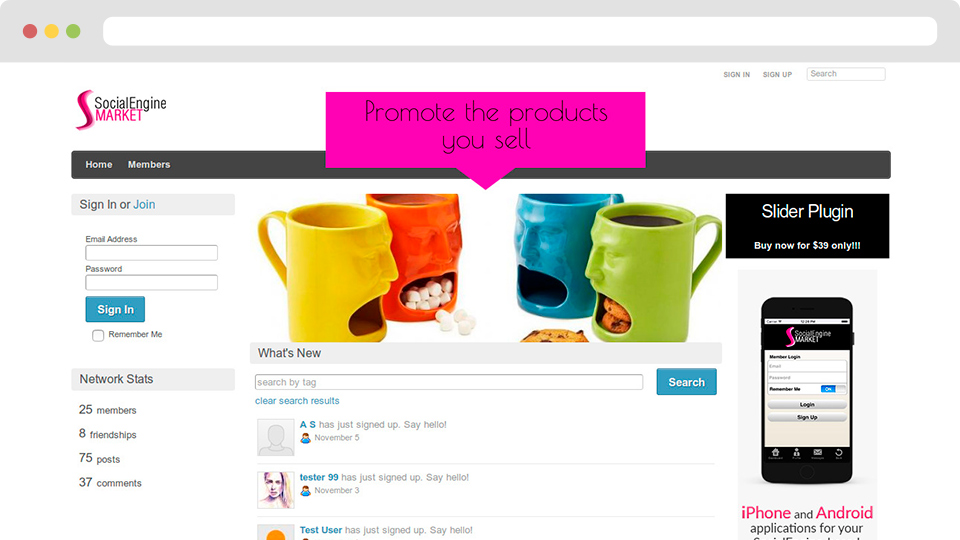Image resolution: width=960 pixels, height=540 pixels.
Task: Click the green maximize dot
Action: tap(73, 31)
